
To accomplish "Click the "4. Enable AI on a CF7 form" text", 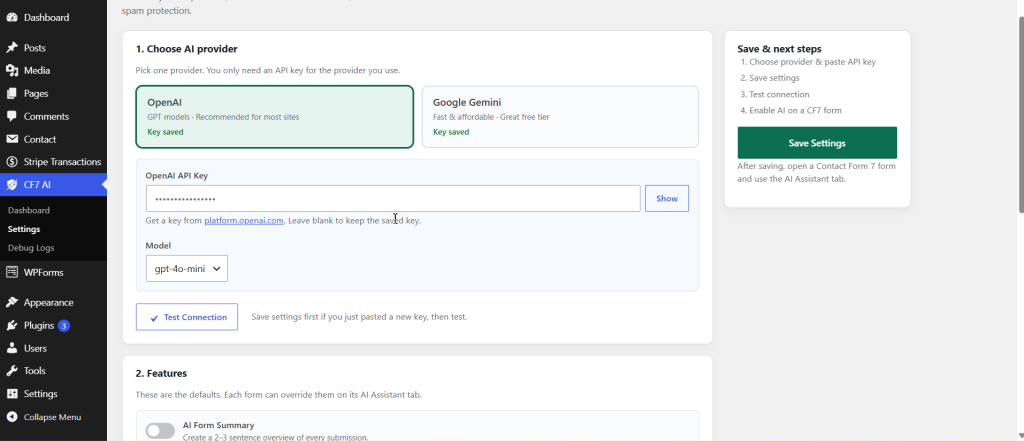I will point(791,110).
